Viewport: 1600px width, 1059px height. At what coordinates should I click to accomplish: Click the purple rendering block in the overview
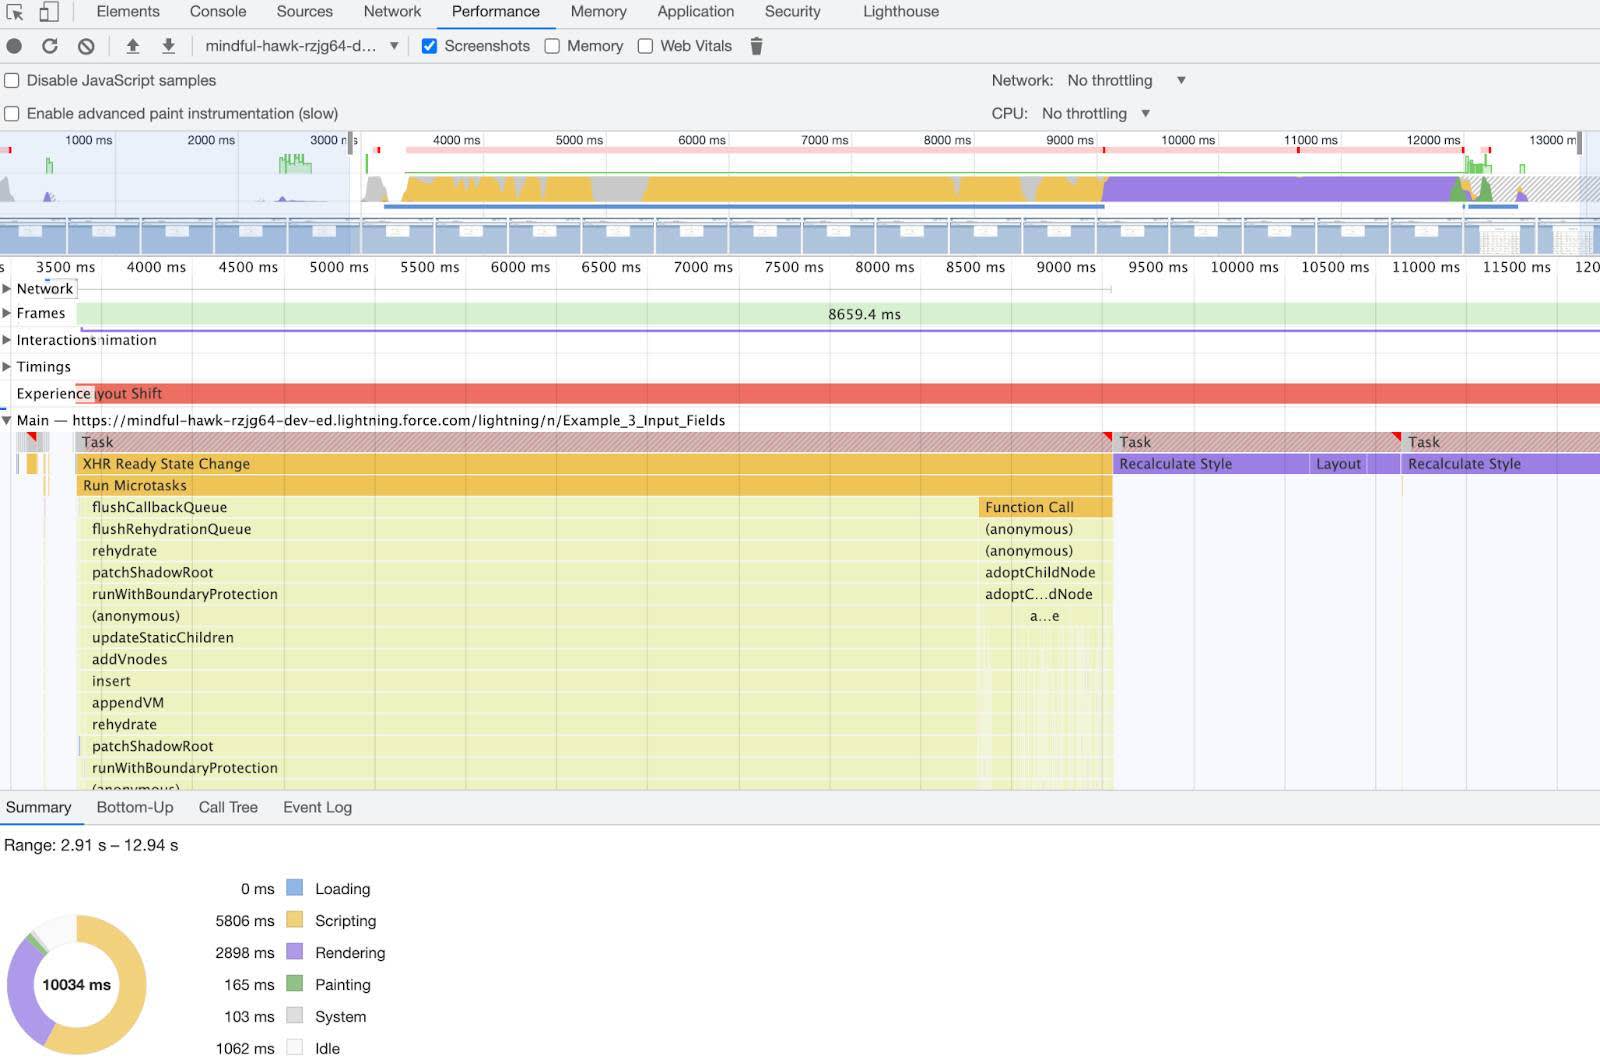[1280, 189]
